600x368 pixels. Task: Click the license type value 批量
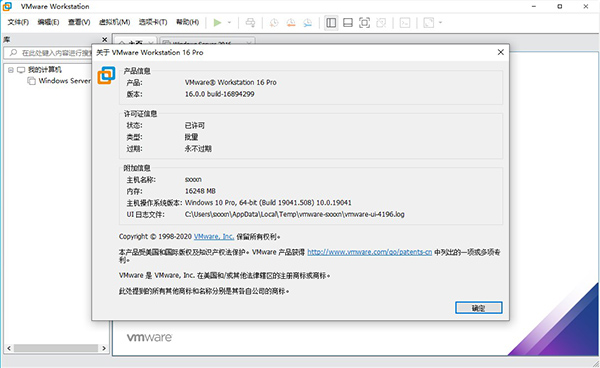pos(191,137)
